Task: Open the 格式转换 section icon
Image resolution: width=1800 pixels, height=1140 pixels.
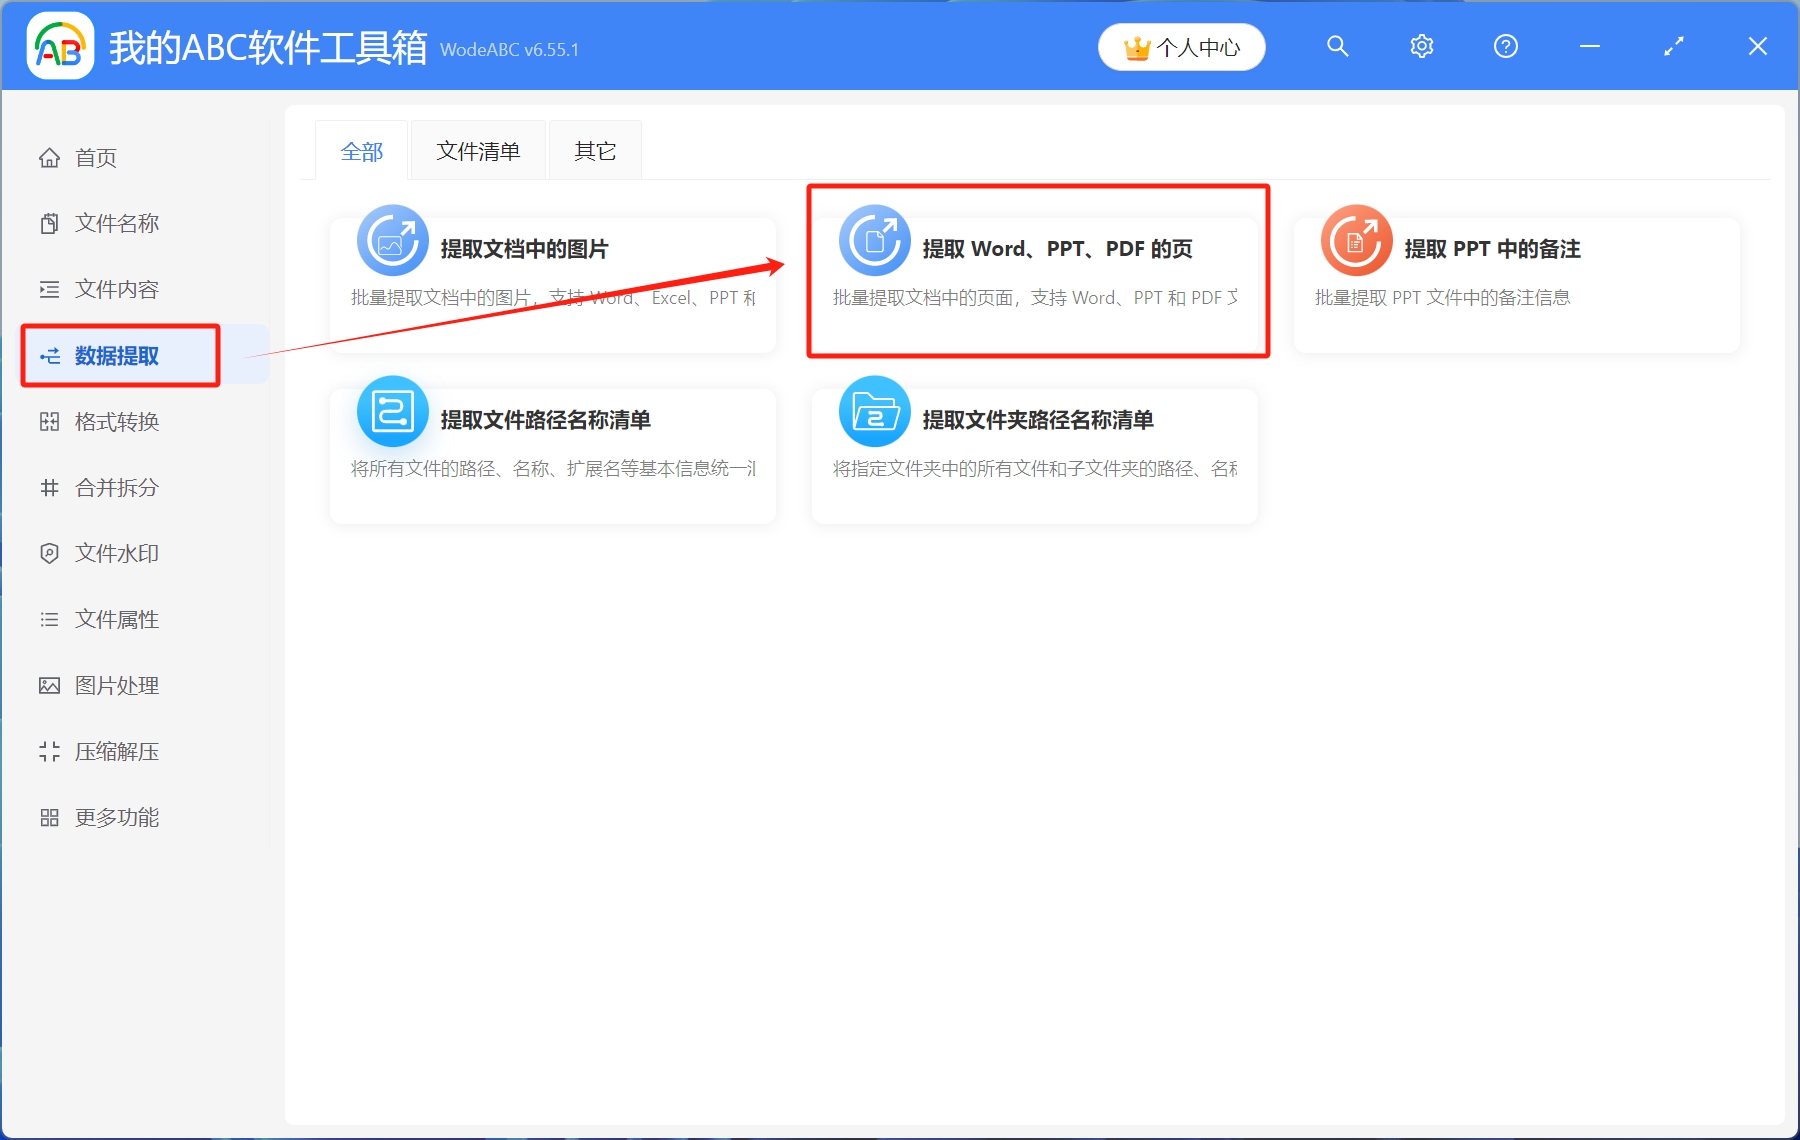Action: pyautogui.click(x=49, y=421)
